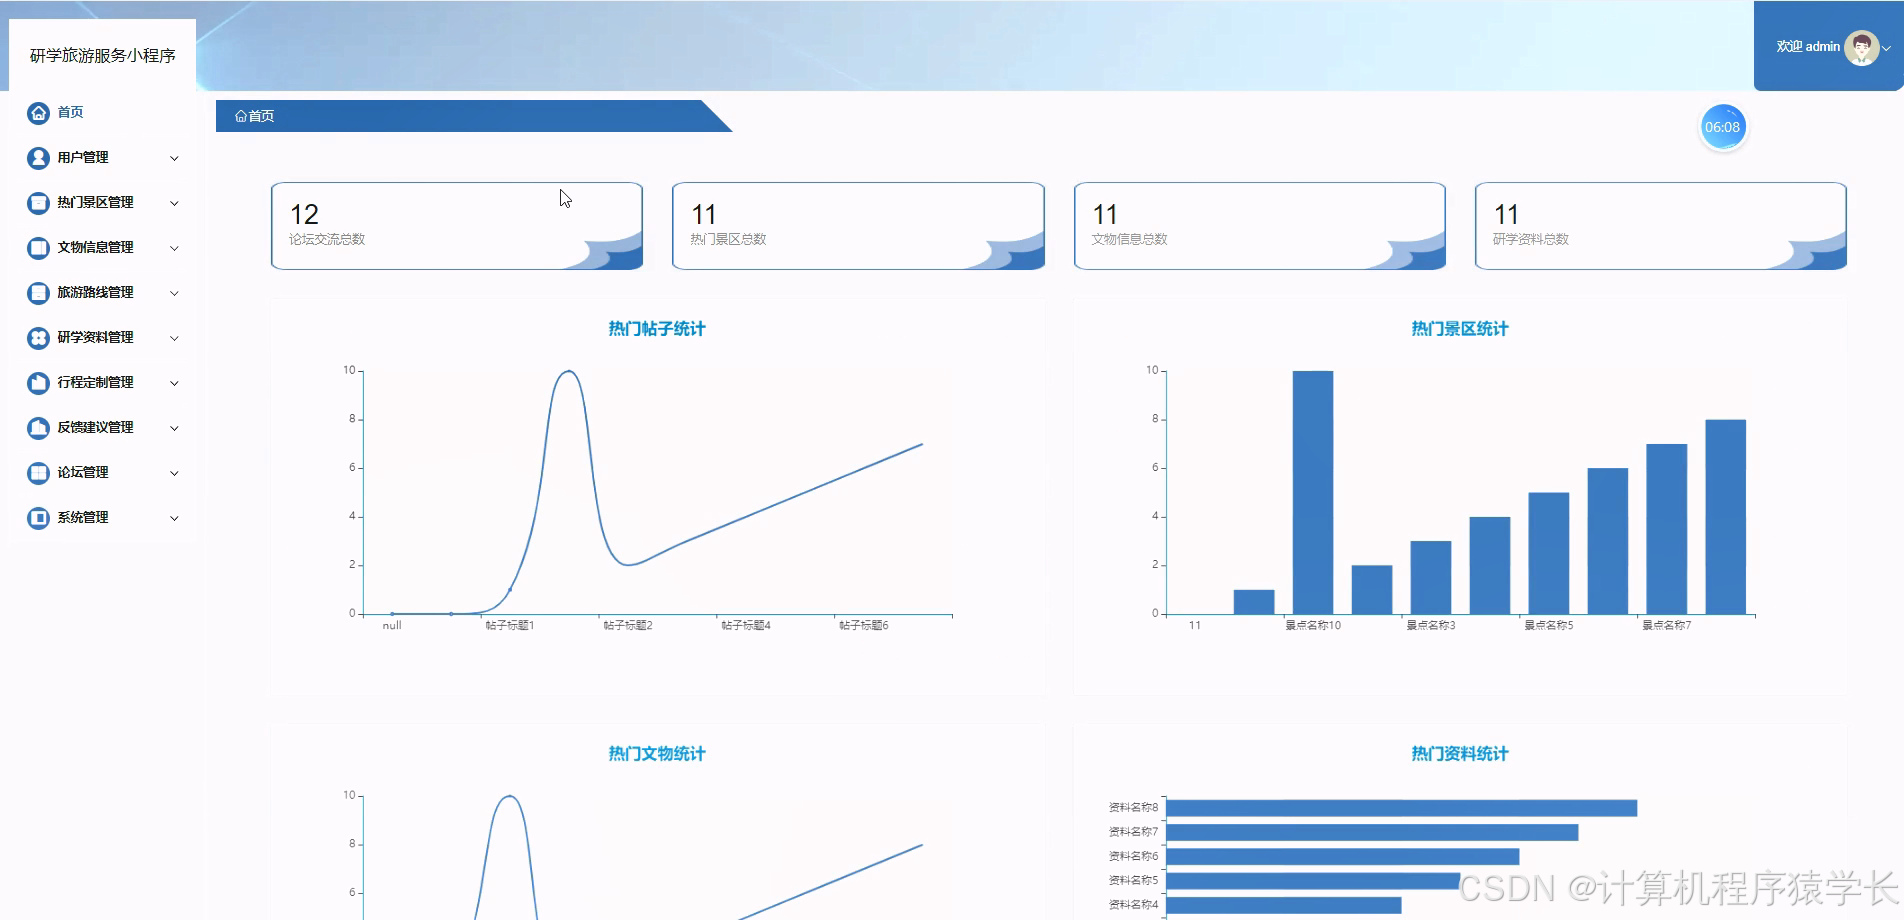Click the round 06:08 clock badge
1904x920 pixels.
(1722, 127)
